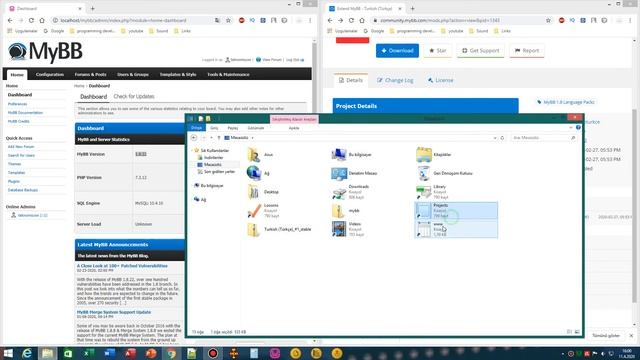Viewport: 640px width, 360px height.
Task: Go back in community.mybb.com browser window
Action: (330, 20)
